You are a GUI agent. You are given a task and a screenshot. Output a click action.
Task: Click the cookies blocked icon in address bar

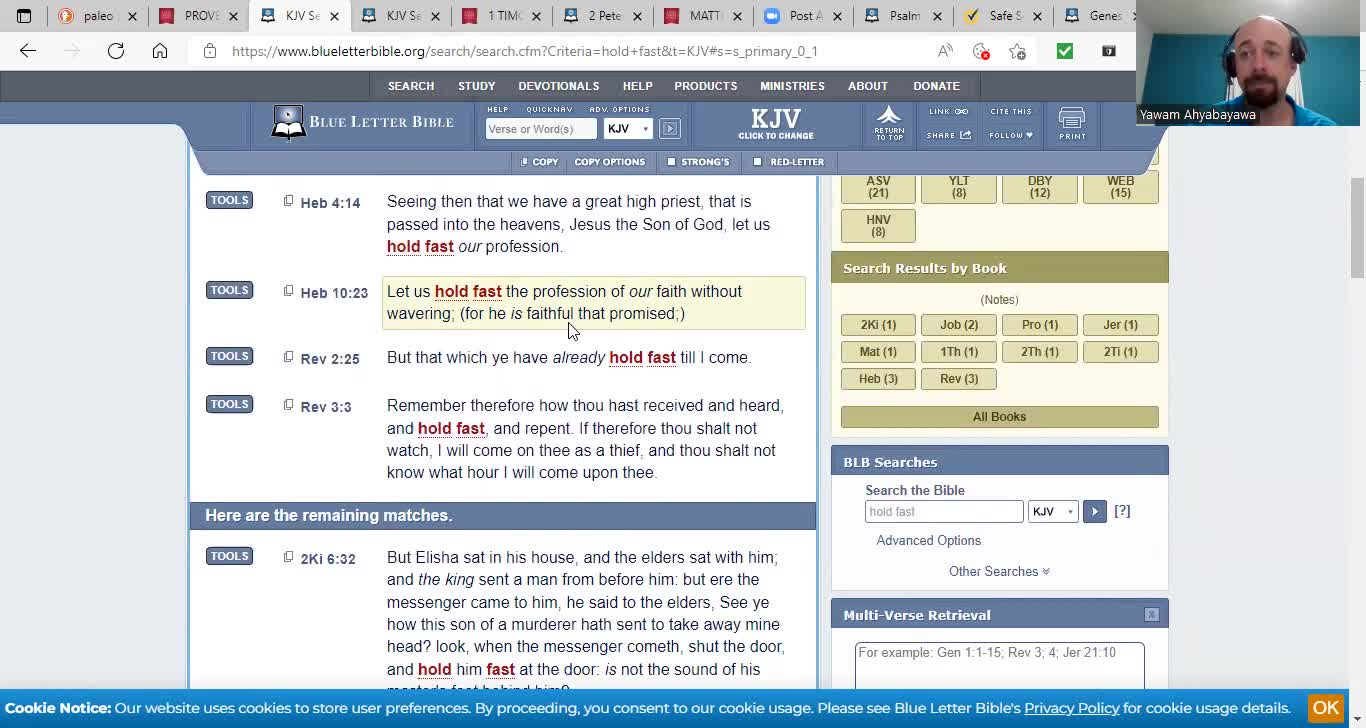[x=981, y=51]
